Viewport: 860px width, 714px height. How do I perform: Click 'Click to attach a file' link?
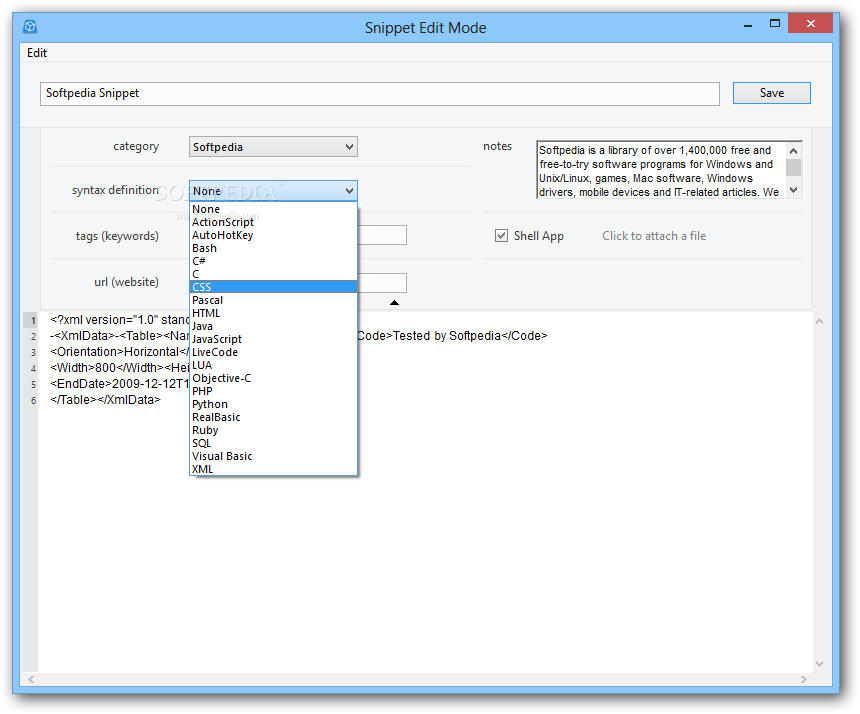pos(654,236)
